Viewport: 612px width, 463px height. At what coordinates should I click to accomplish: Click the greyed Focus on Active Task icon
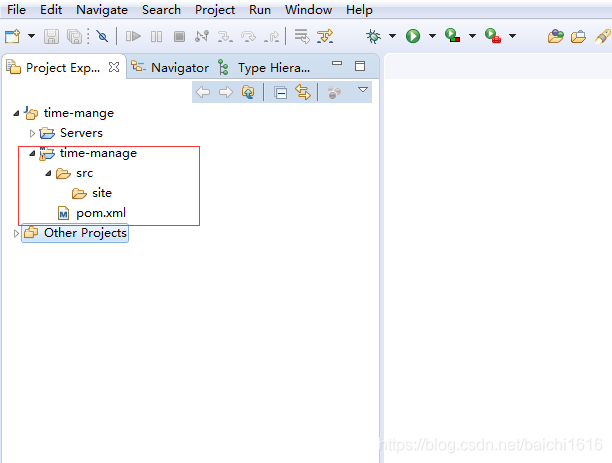pos(334,93)
